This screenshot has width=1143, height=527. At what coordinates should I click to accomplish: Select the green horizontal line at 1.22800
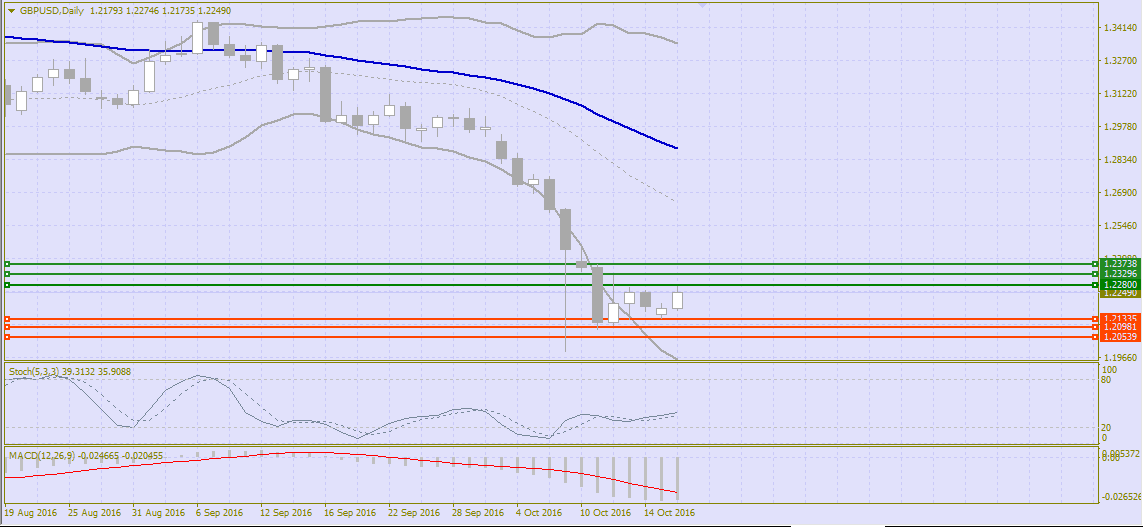(550, 285)
